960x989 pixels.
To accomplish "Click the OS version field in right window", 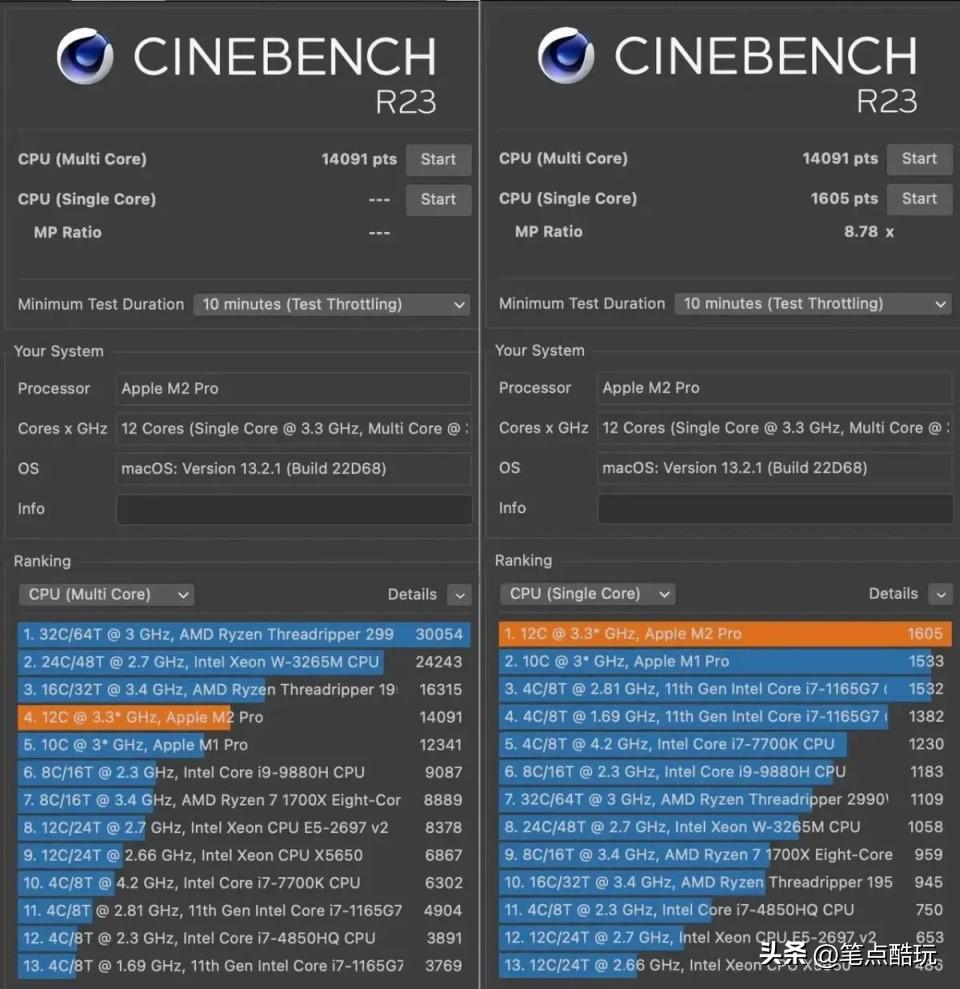I will [x=775, y=468].
